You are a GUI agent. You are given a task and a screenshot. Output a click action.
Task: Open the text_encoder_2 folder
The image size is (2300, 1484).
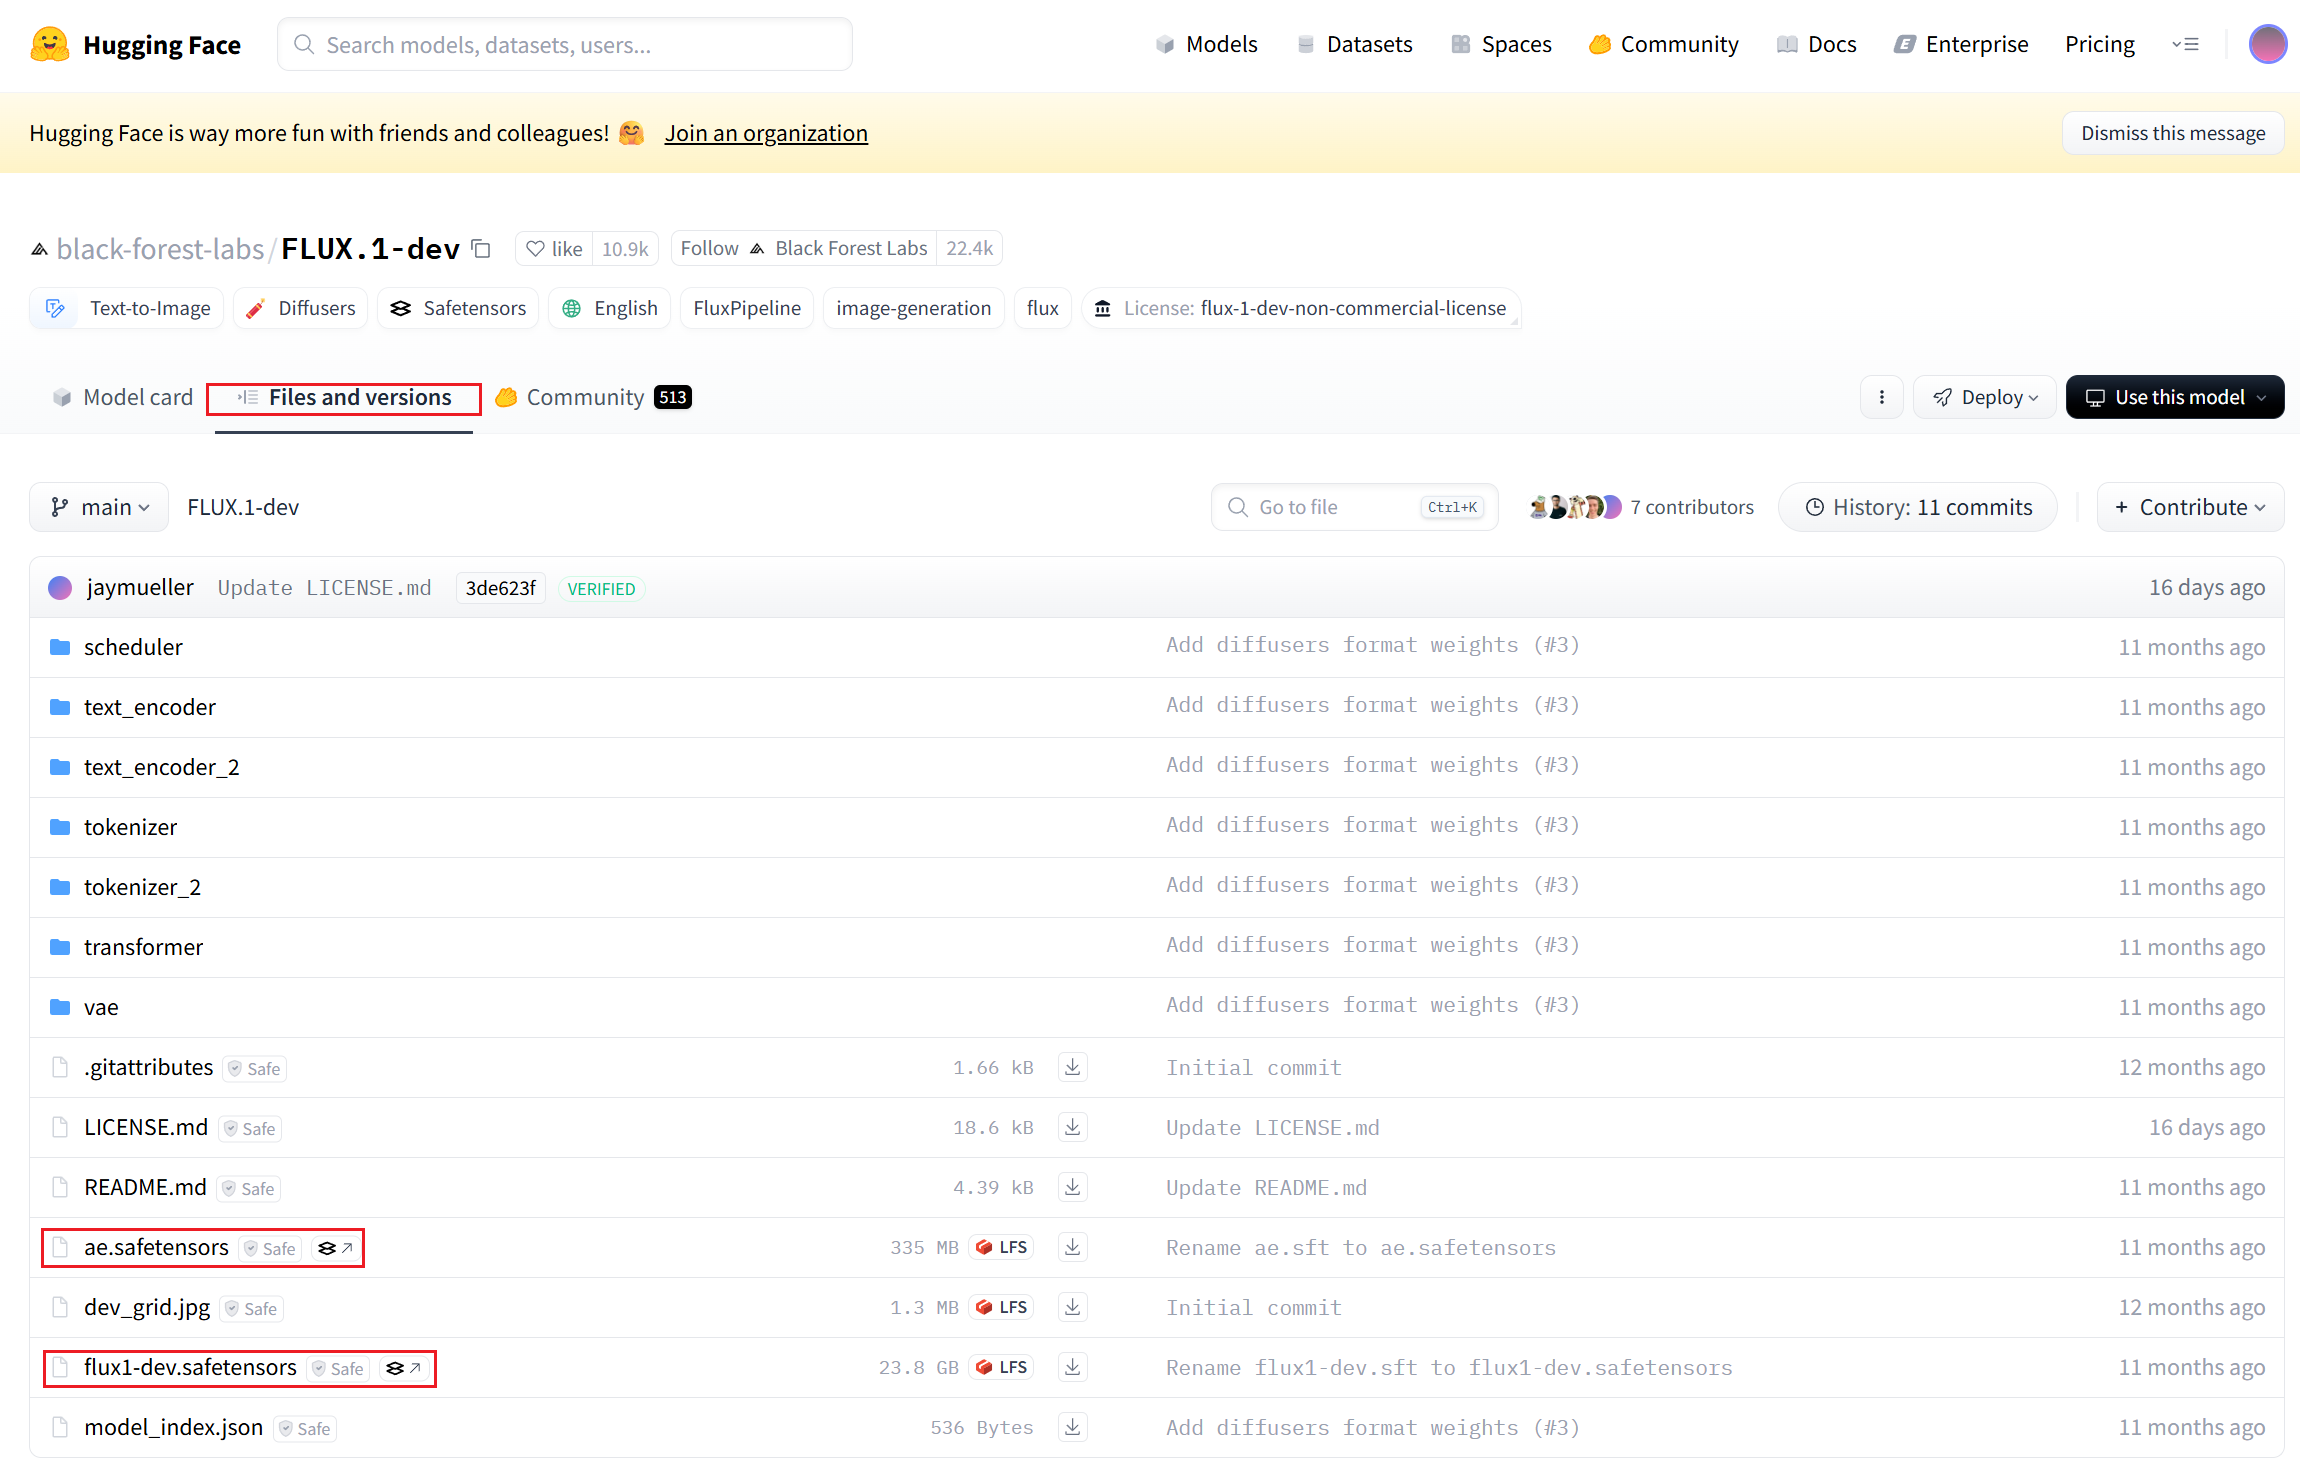click(161, 767)
